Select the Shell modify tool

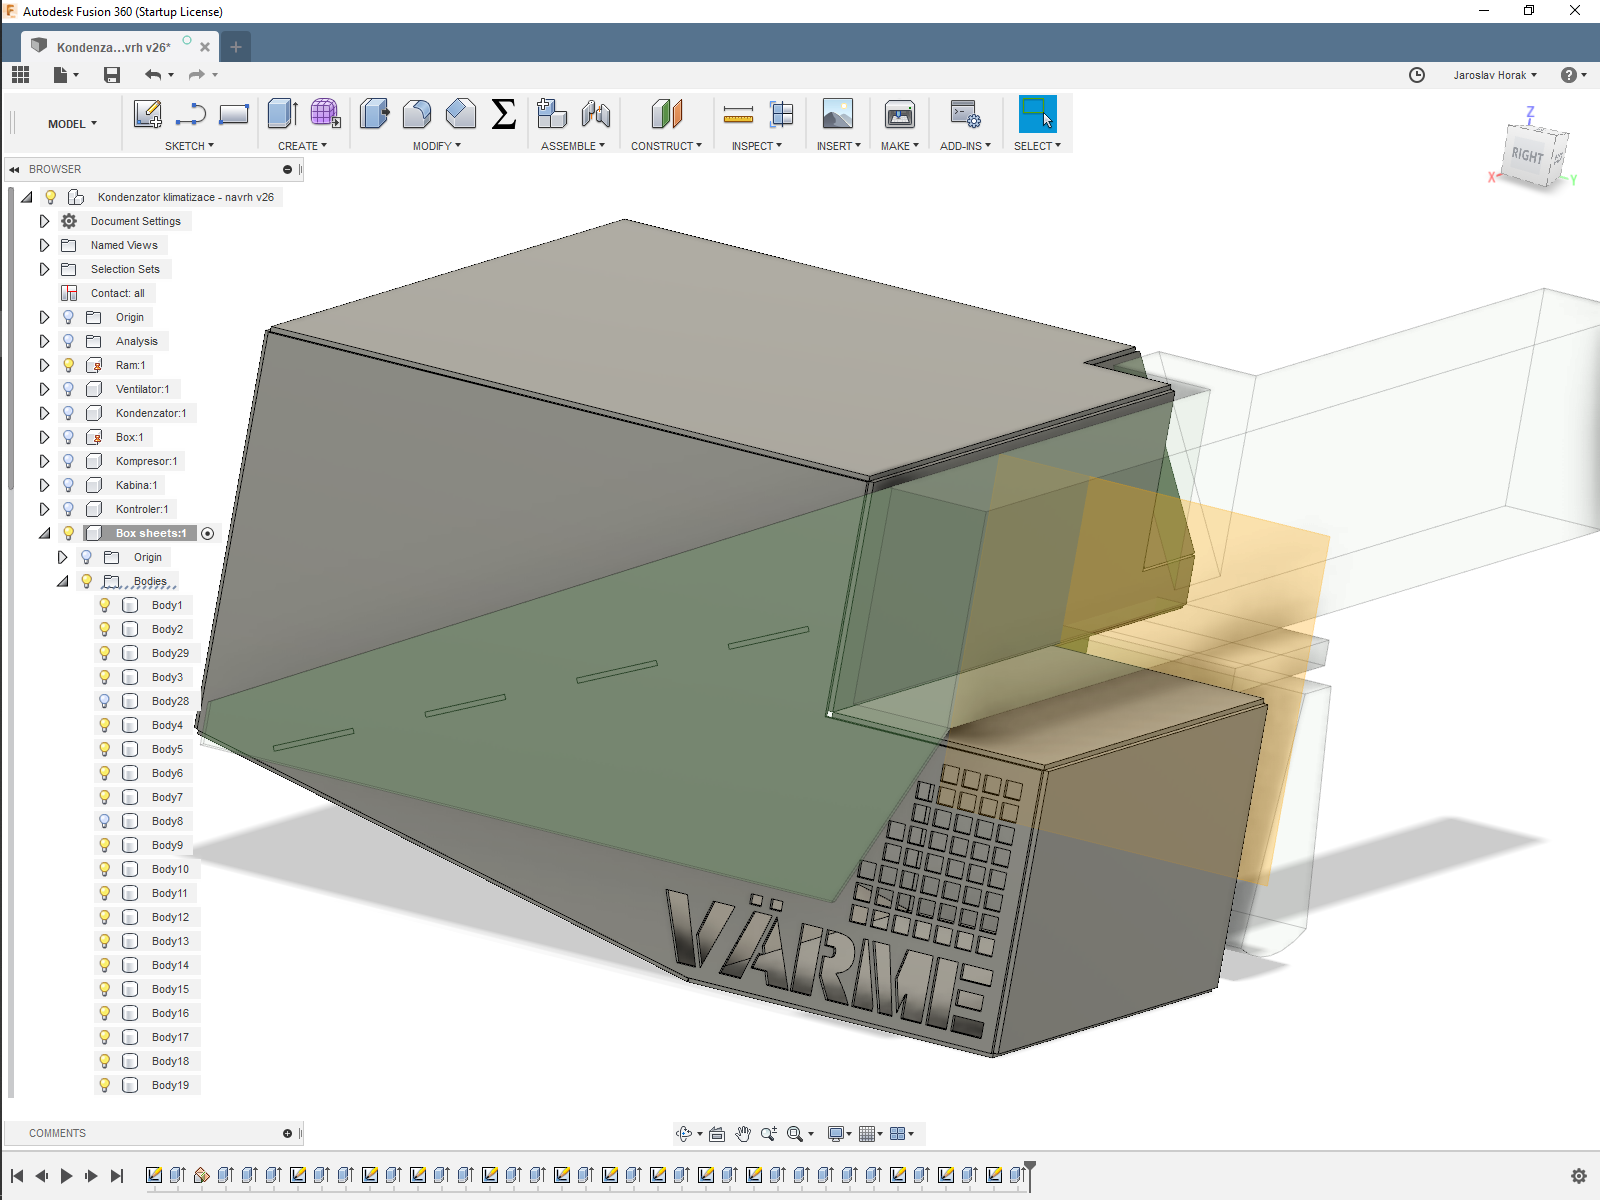coord(461,114)
